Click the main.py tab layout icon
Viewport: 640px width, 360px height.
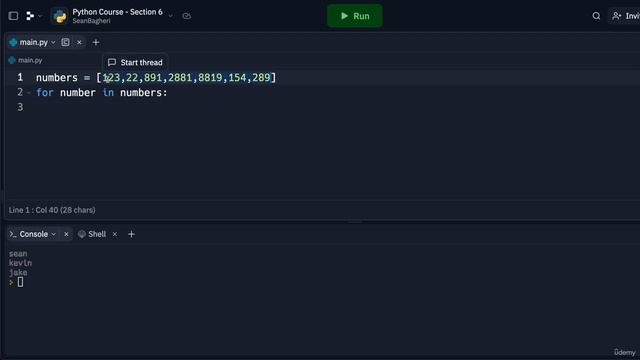pyautogui.click(x=65, y=42)
